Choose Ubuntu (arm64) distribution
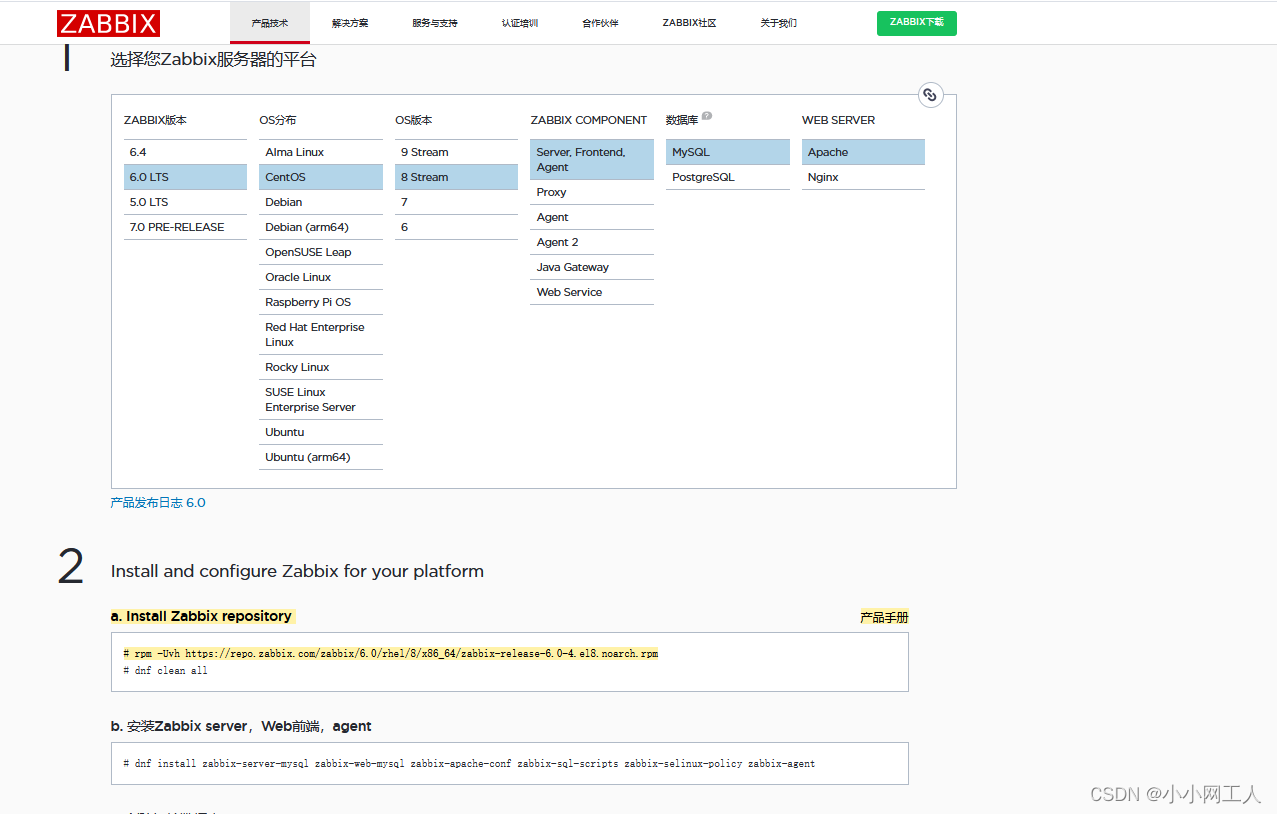1277x814 pixels. click(321, 457)
